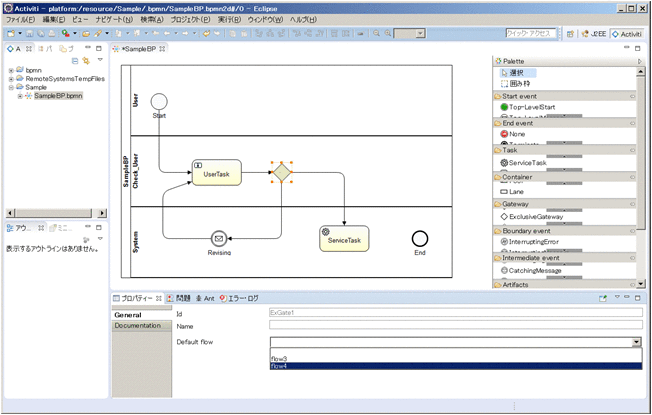This screenshot has height=415, width=652.
Task: Click the None end event tool
Action: tap(516, 134)
